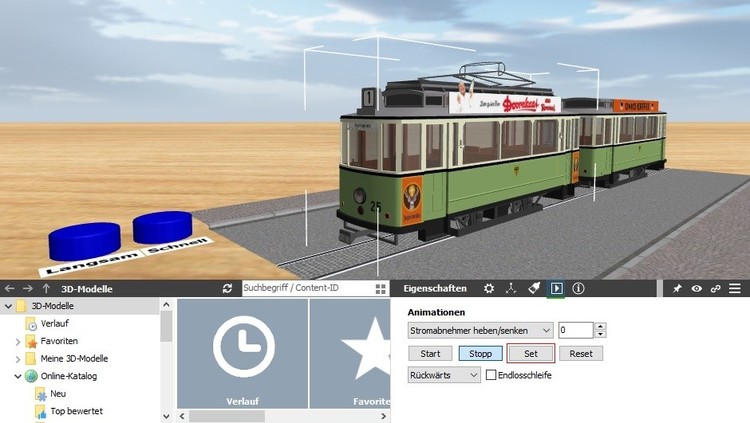Click the Stopp animation button

point(480,354)
